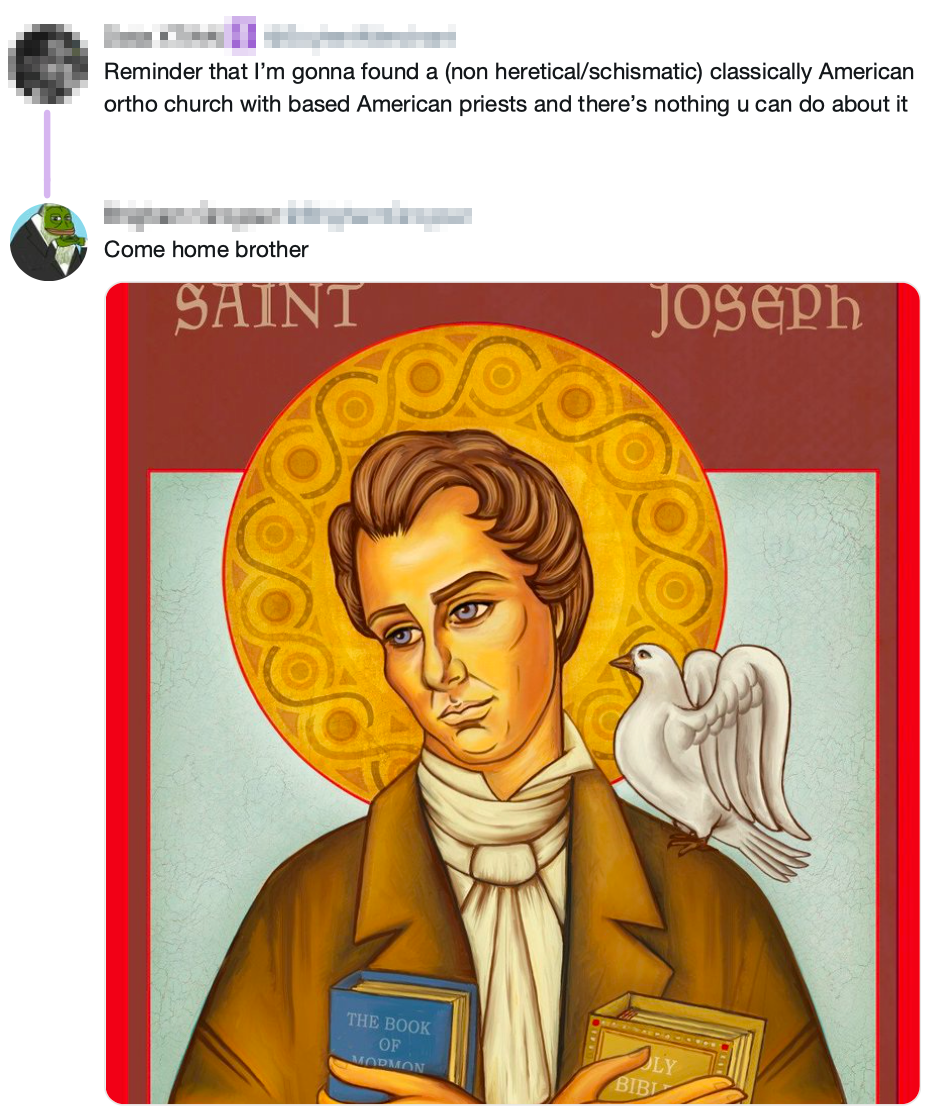Open the tweet starting with 'Reminder that I'm gonna found'
Image resolution: width=940 pixels, height=1118 pixels.
click(509, 88)
